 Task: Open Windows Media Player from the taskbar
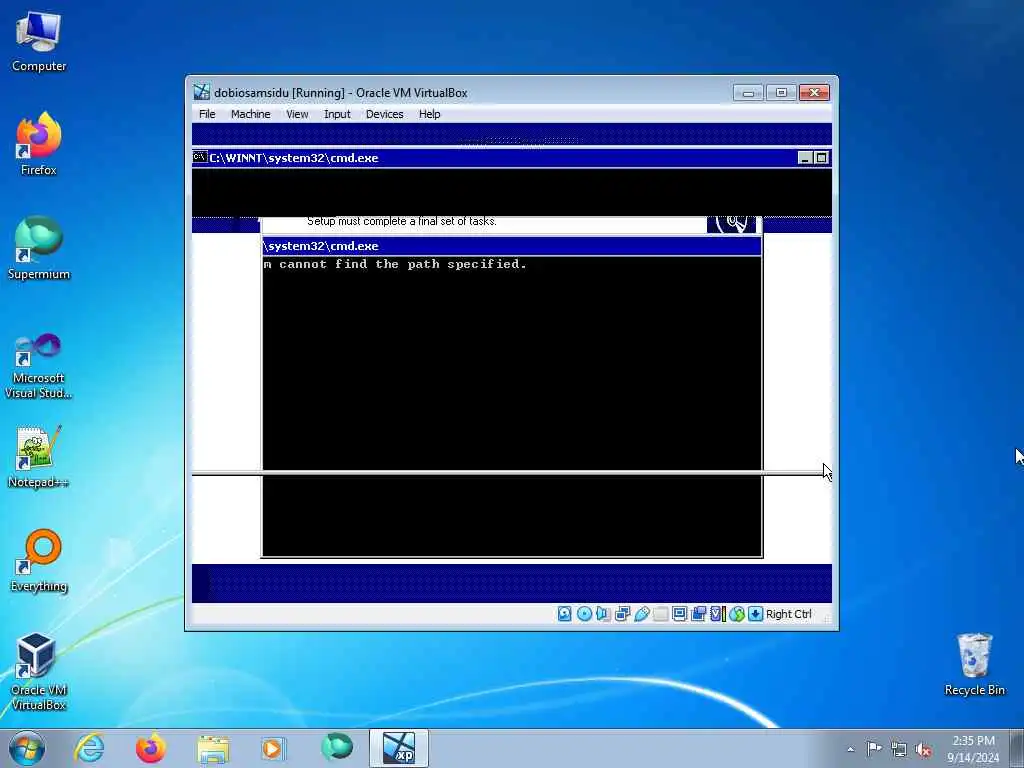click(273, 748)
